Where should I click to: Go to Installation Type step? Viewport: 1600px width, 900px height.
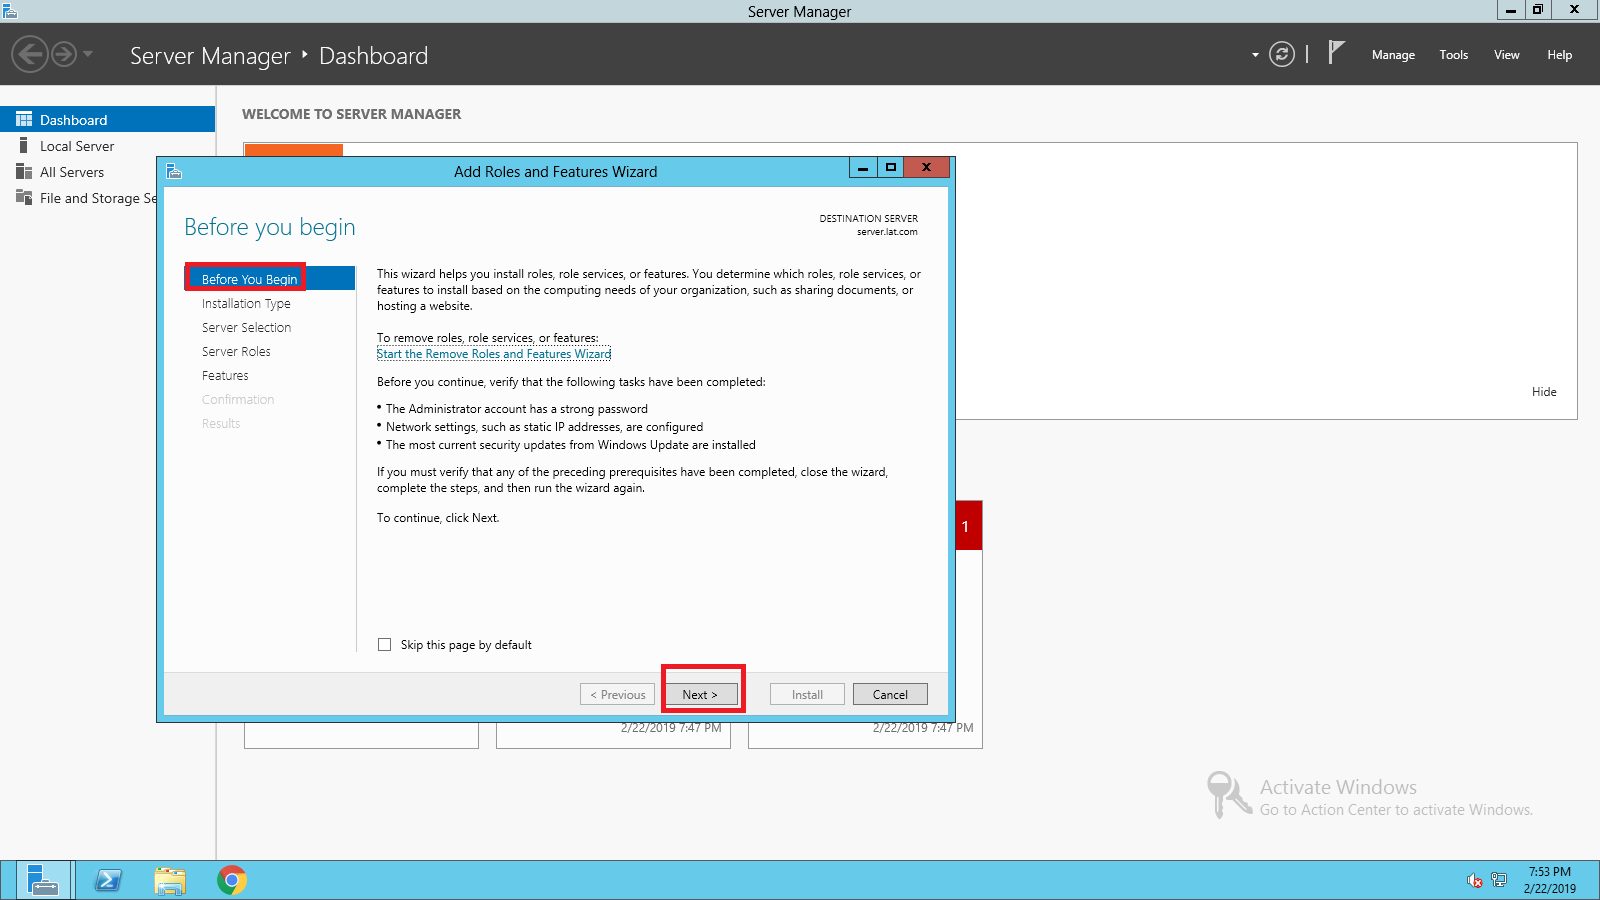point(246,304)
